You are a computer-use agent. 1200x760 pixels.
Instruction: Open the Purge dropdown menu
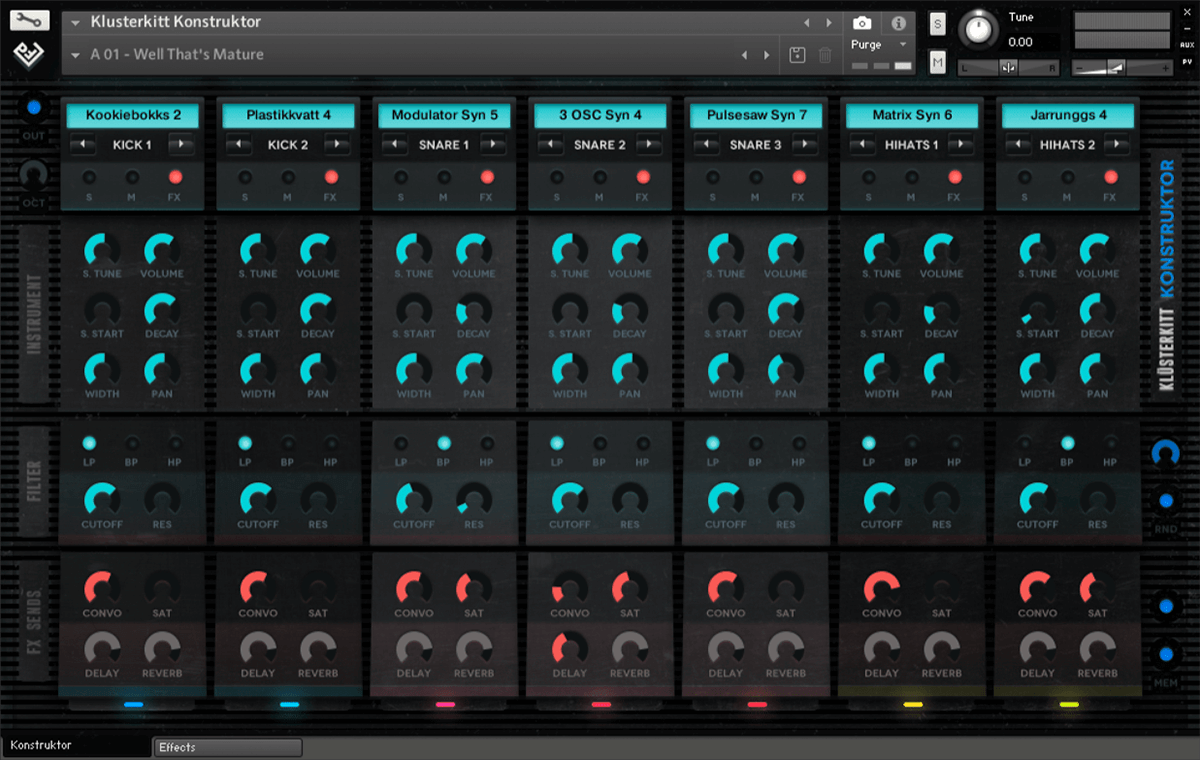pyautogui.click(x=878, y=45)
